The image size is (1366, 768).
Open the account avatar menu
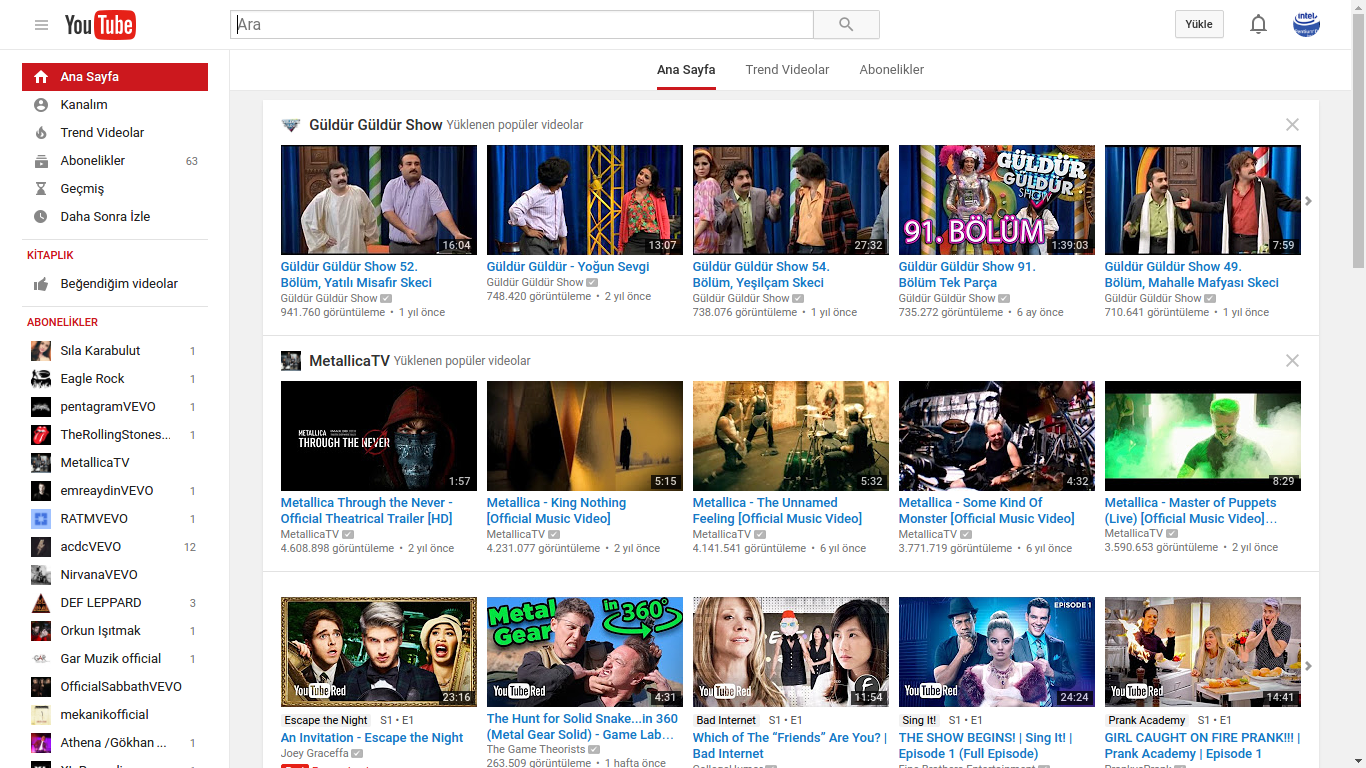[1306, 25]
